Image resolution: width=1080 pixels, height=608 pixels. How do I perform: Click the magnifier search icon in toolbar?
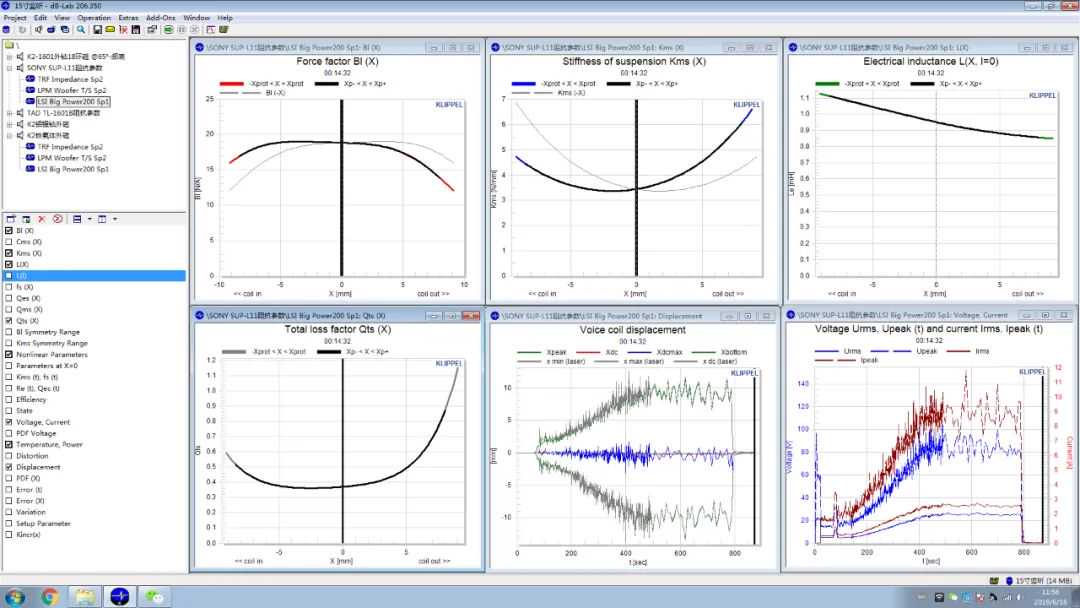click(82, 29)
